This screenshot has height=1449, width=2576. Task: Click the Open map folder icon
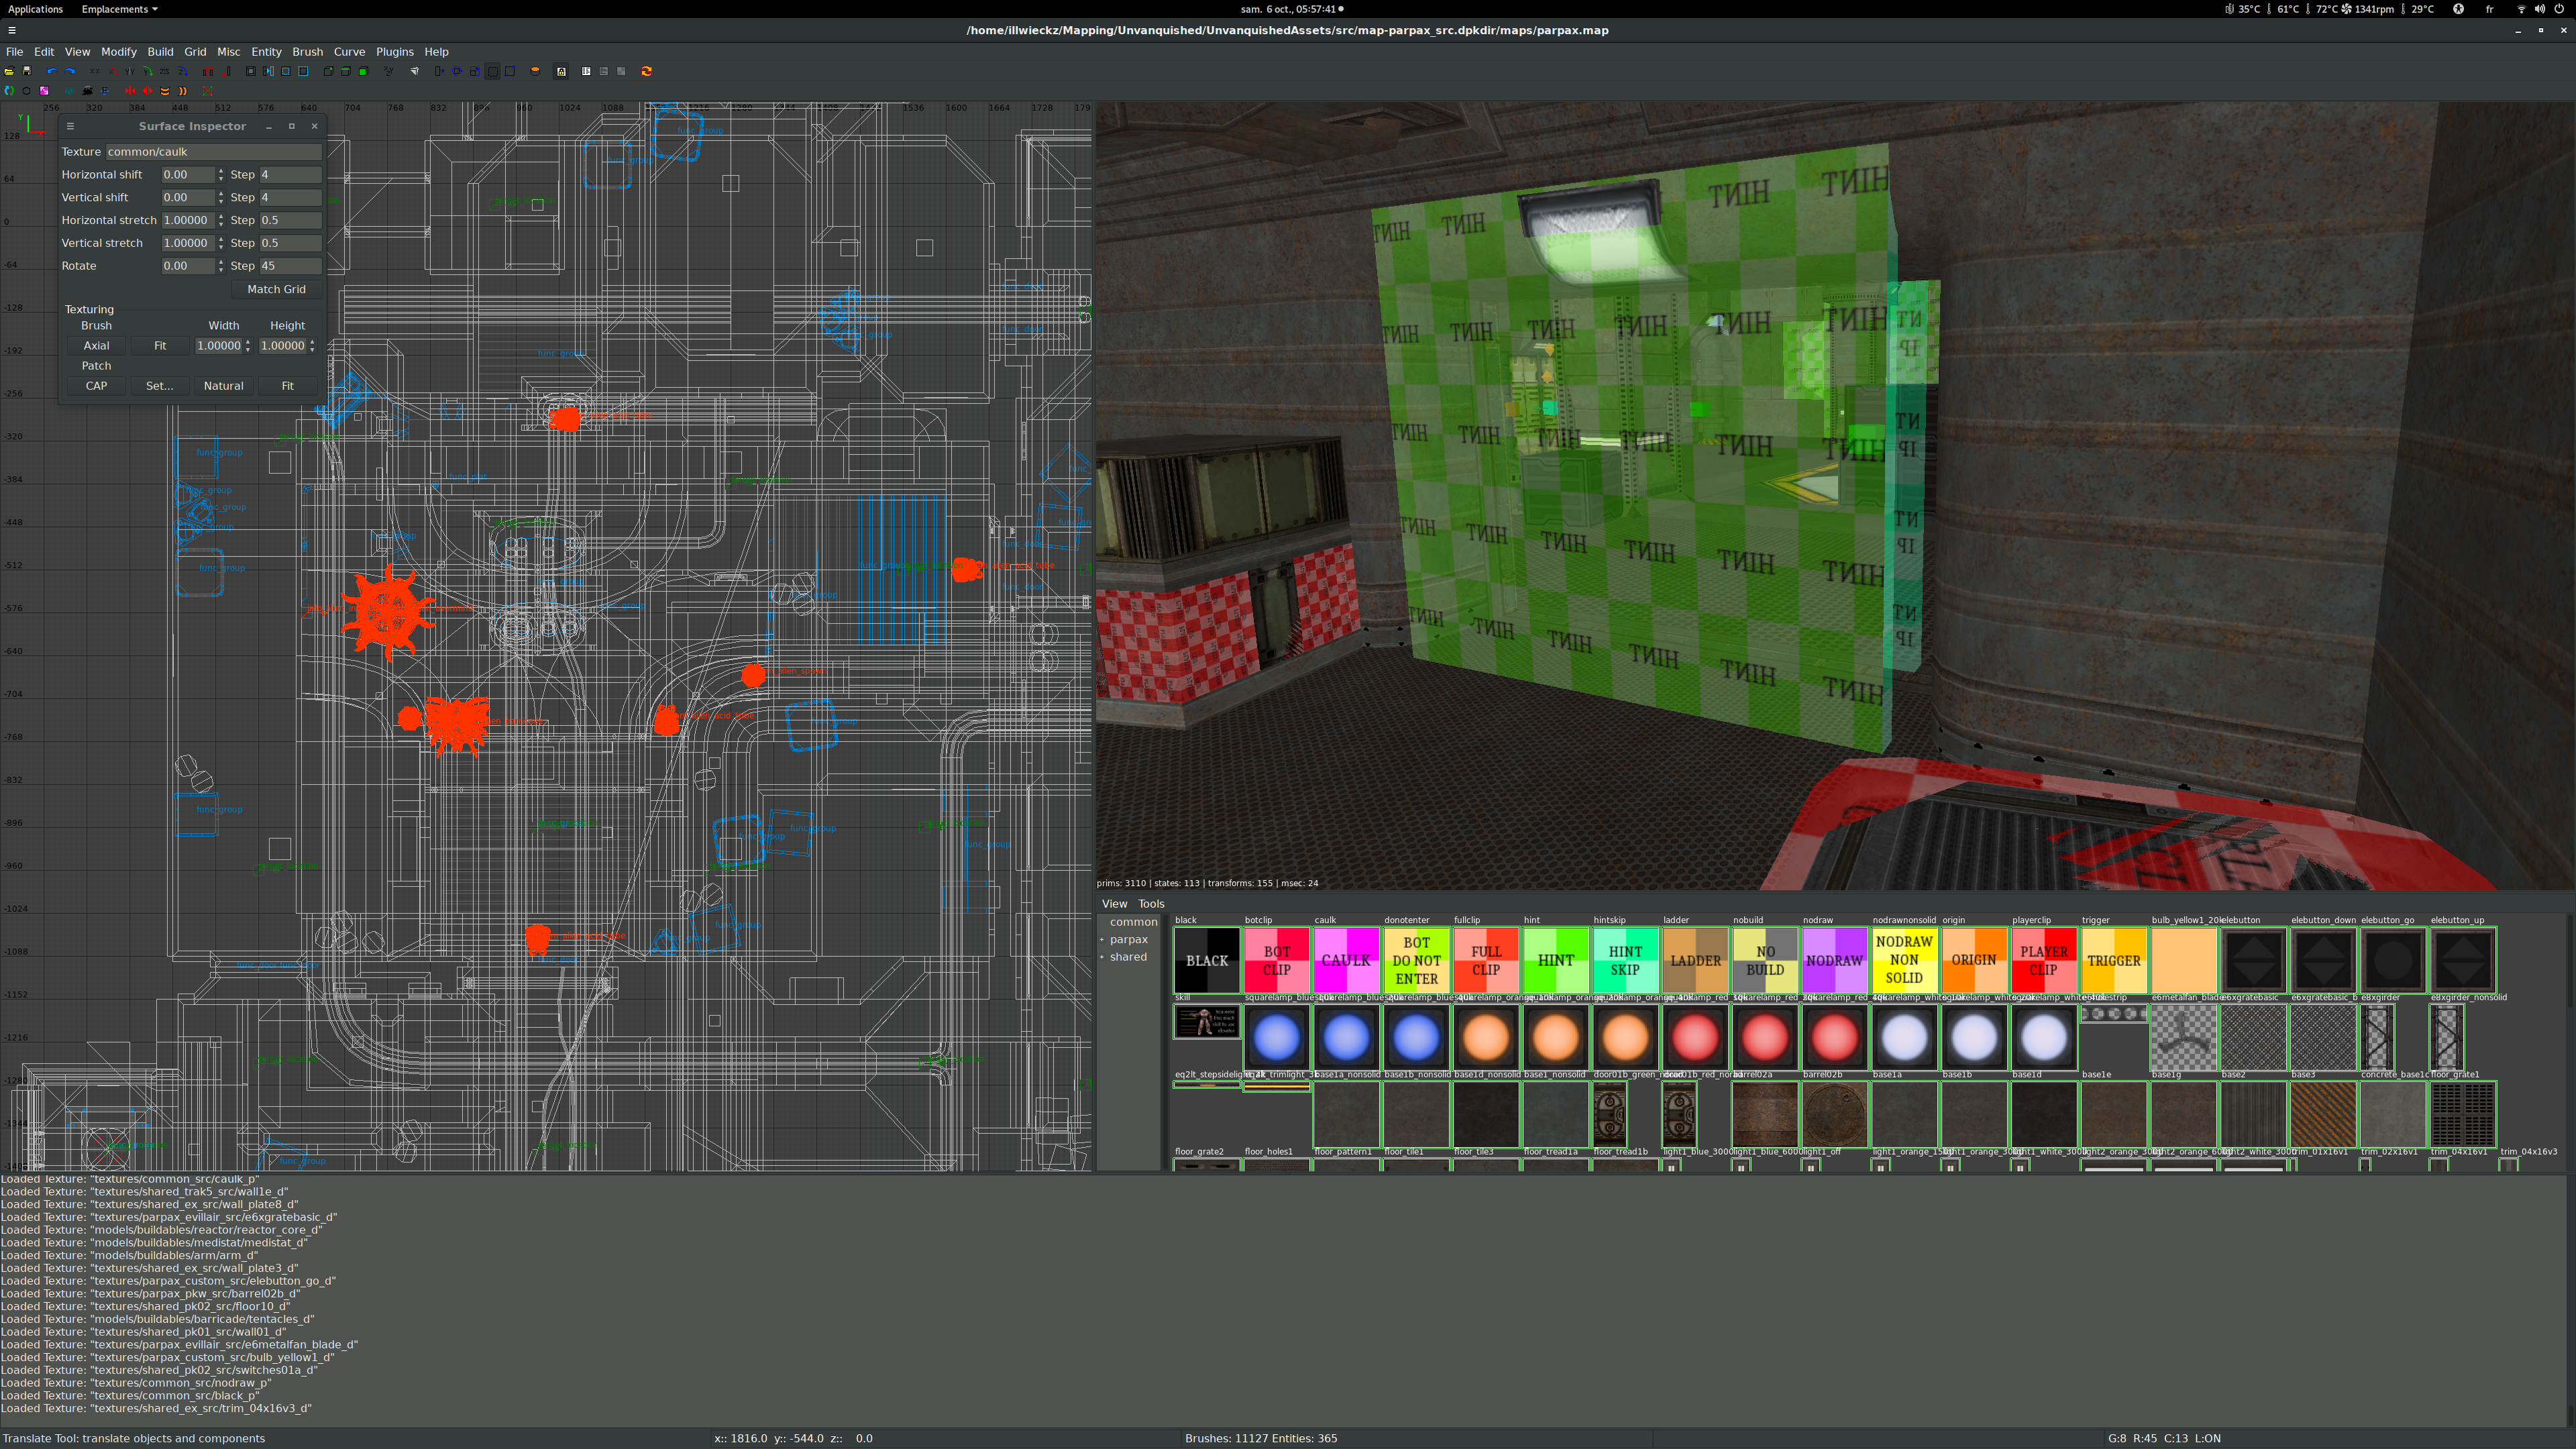pyautogui.click(x=9, y=71)
